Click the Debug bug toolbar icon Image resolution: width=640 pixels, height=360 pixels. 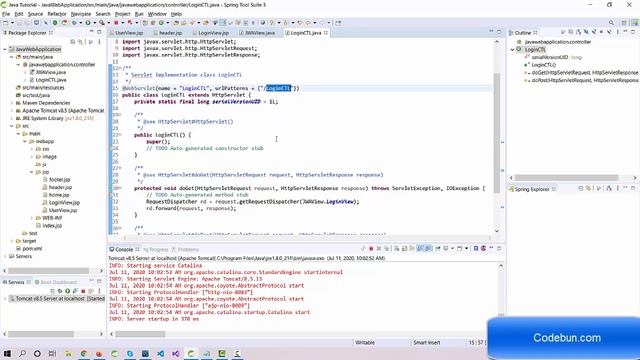74,23
